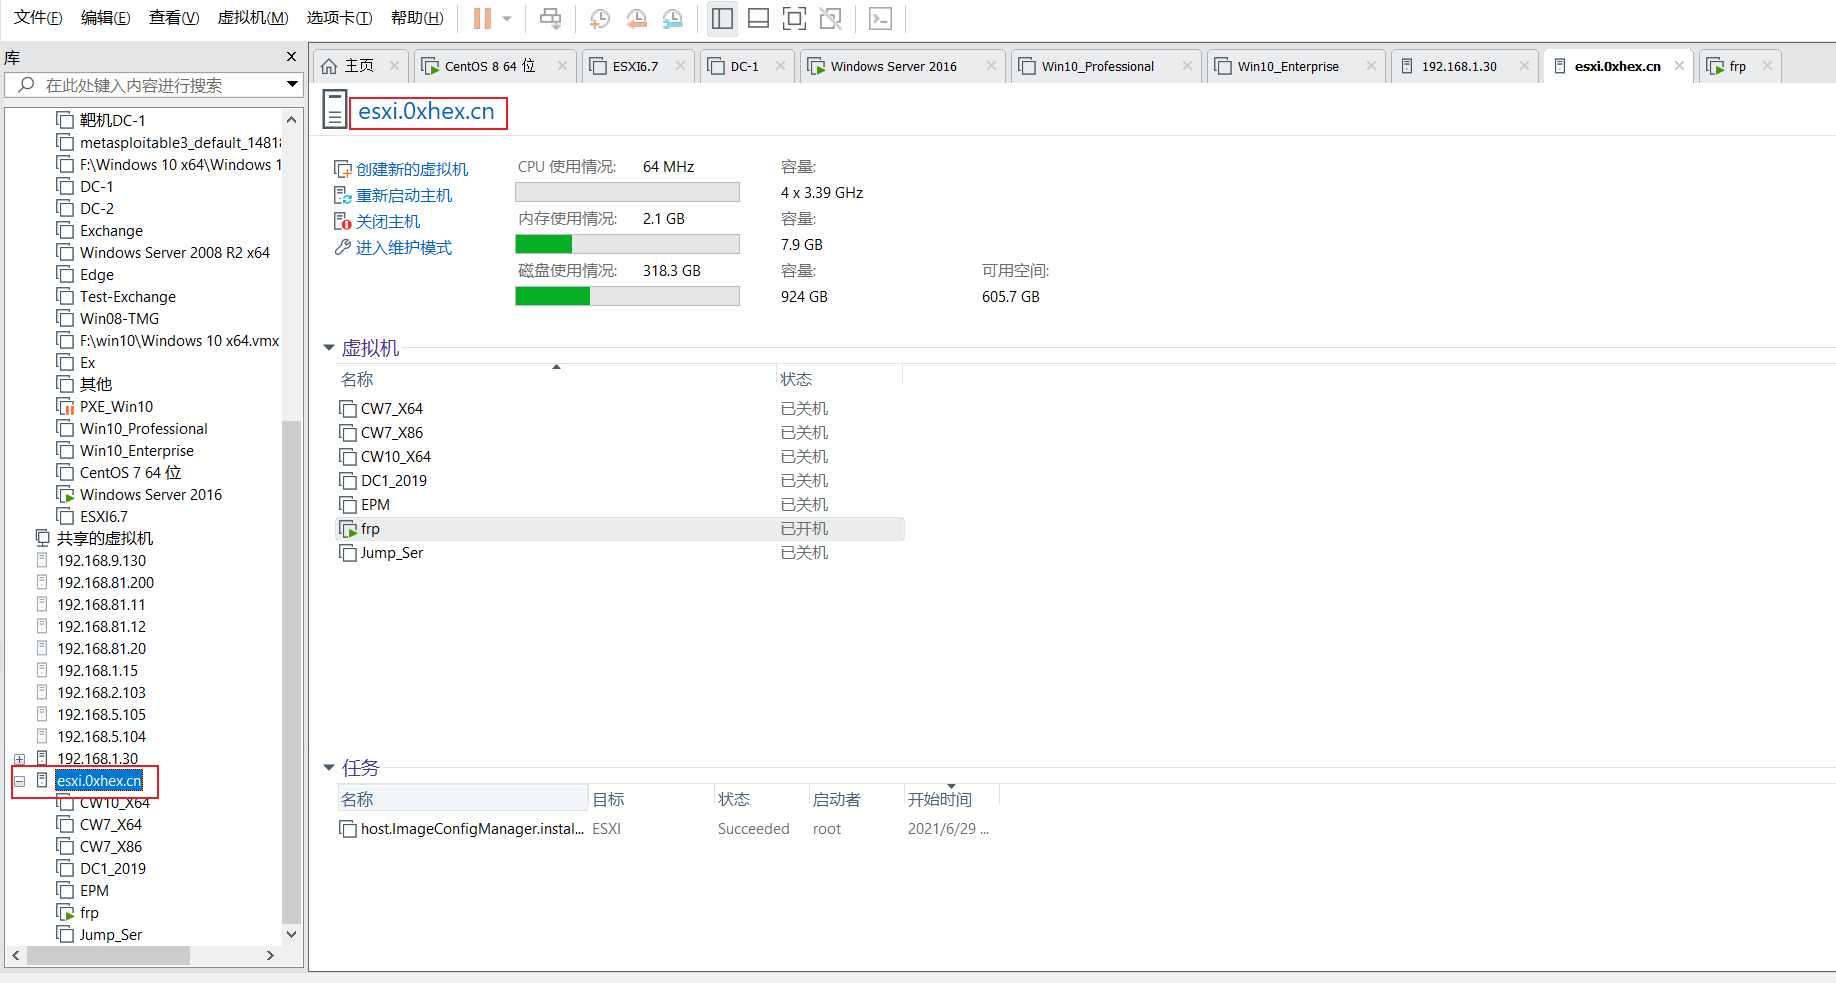Show or hide the thumbnail bar
Viewport: 1836px width, 983px height.
(x=758, y=18)
